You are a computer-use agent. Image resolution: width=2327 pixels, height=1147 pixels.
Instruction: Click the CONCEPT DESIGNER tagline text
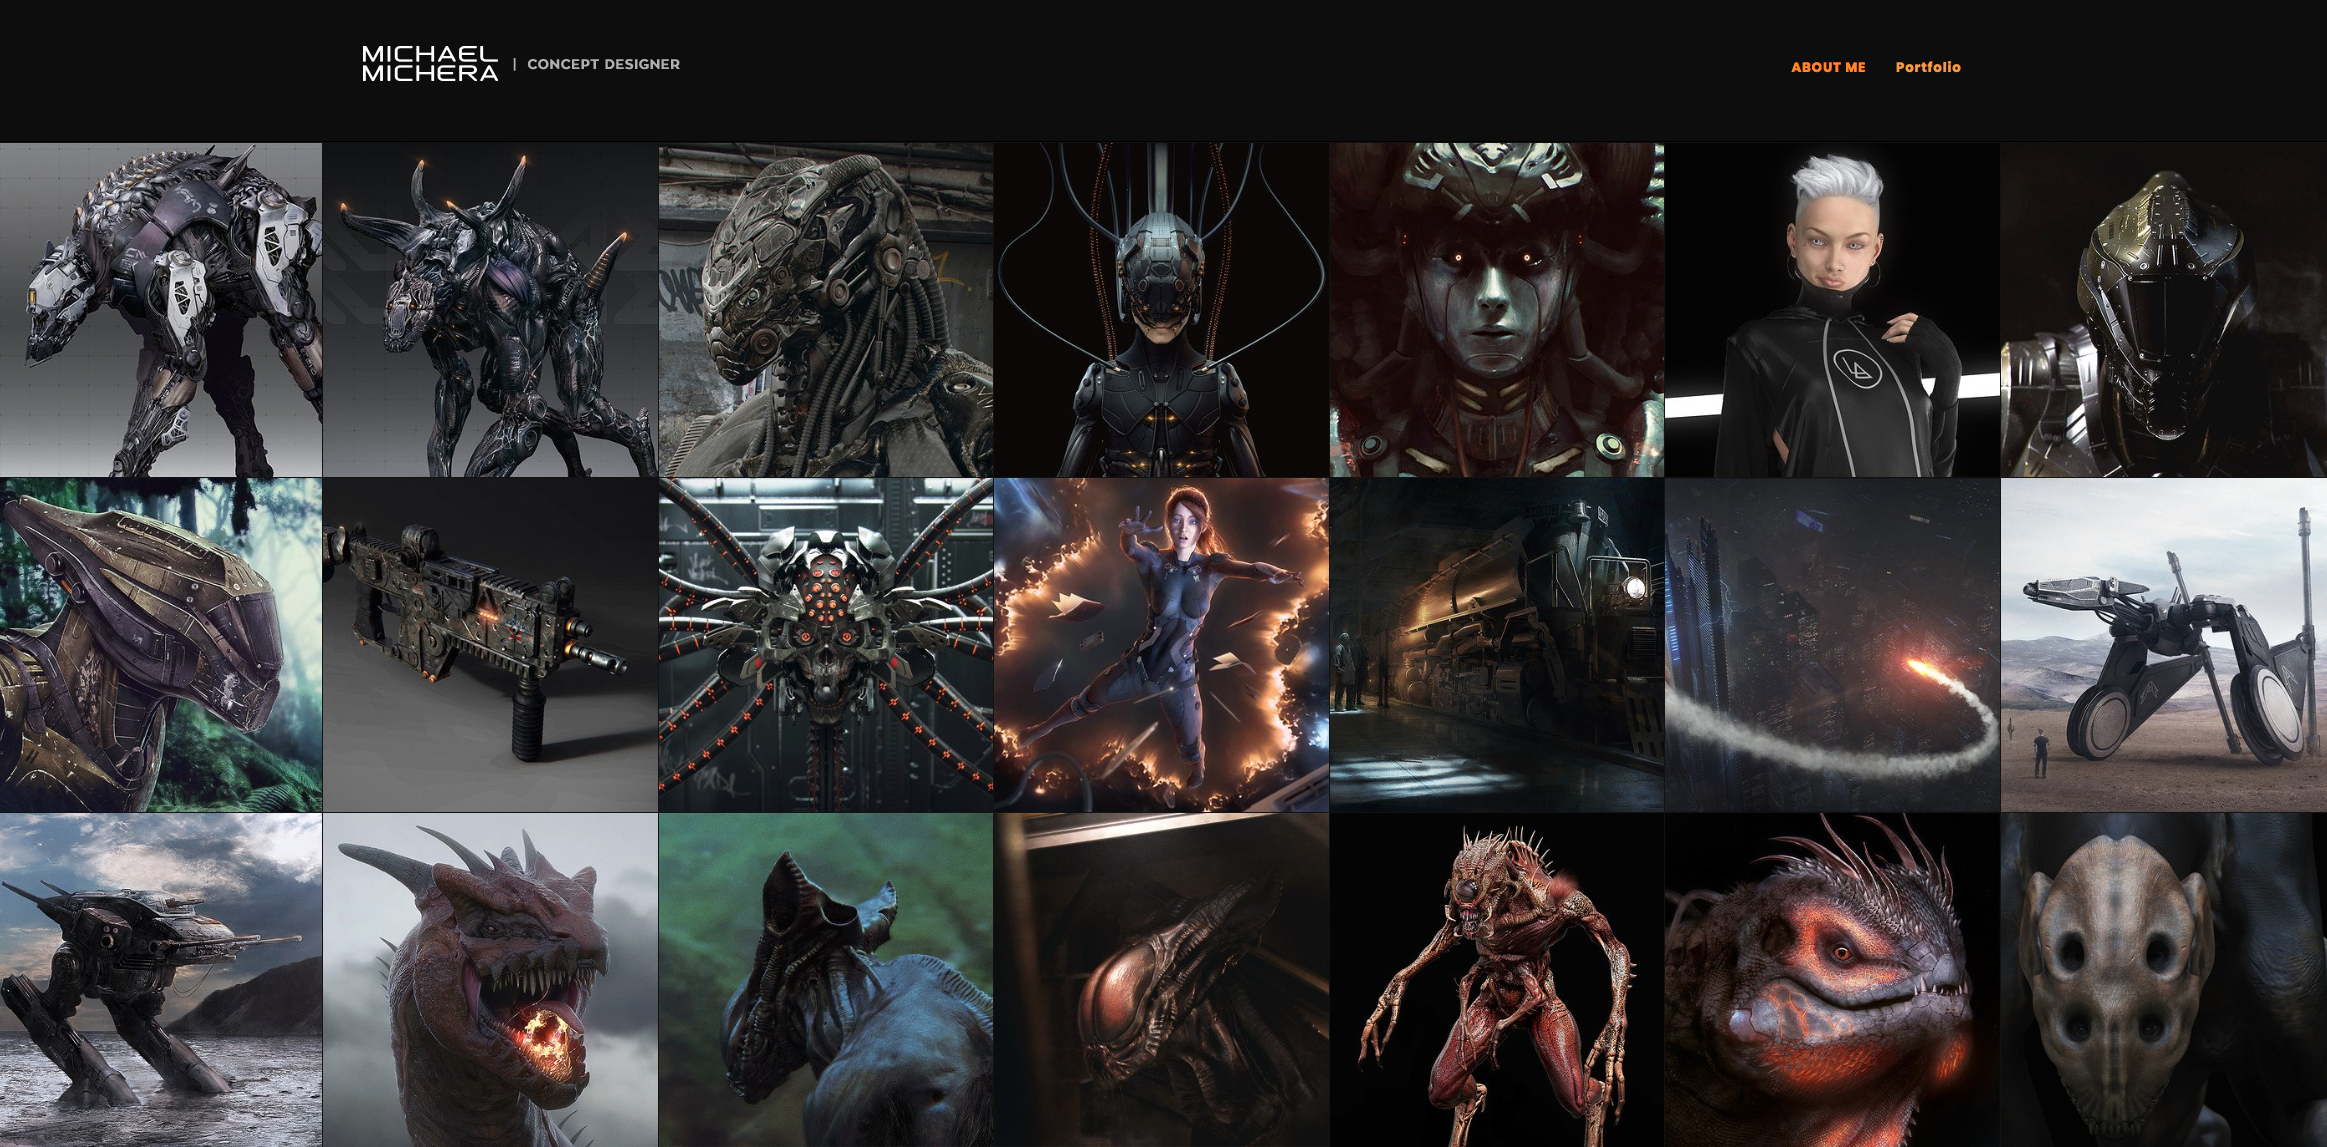[603, 64]
